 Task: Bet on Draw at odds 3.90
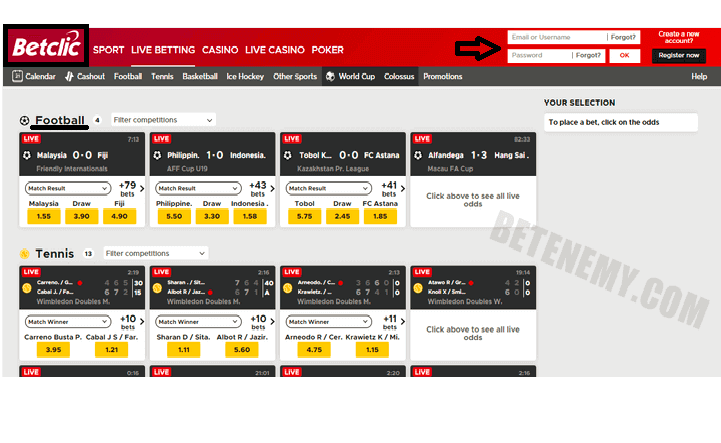81,216
